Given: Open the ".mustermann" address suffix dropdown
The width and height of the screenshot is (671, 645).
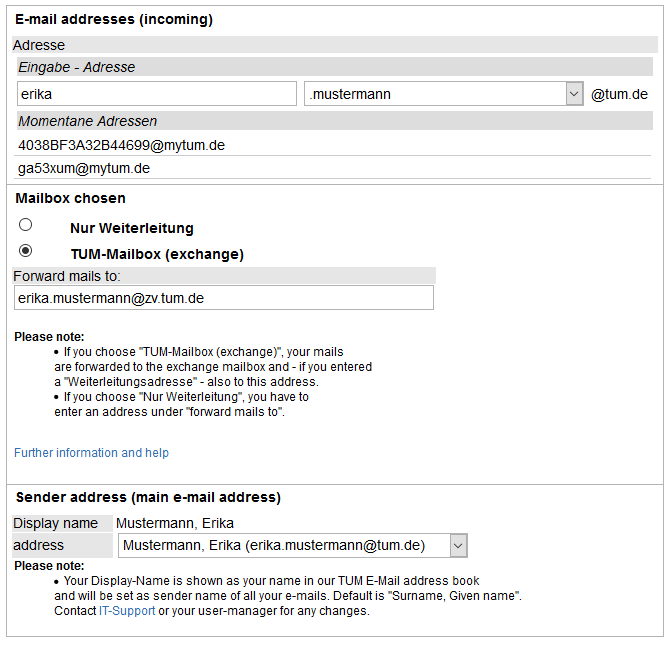Looking at the screenshot, I should (x=443, y=94).
